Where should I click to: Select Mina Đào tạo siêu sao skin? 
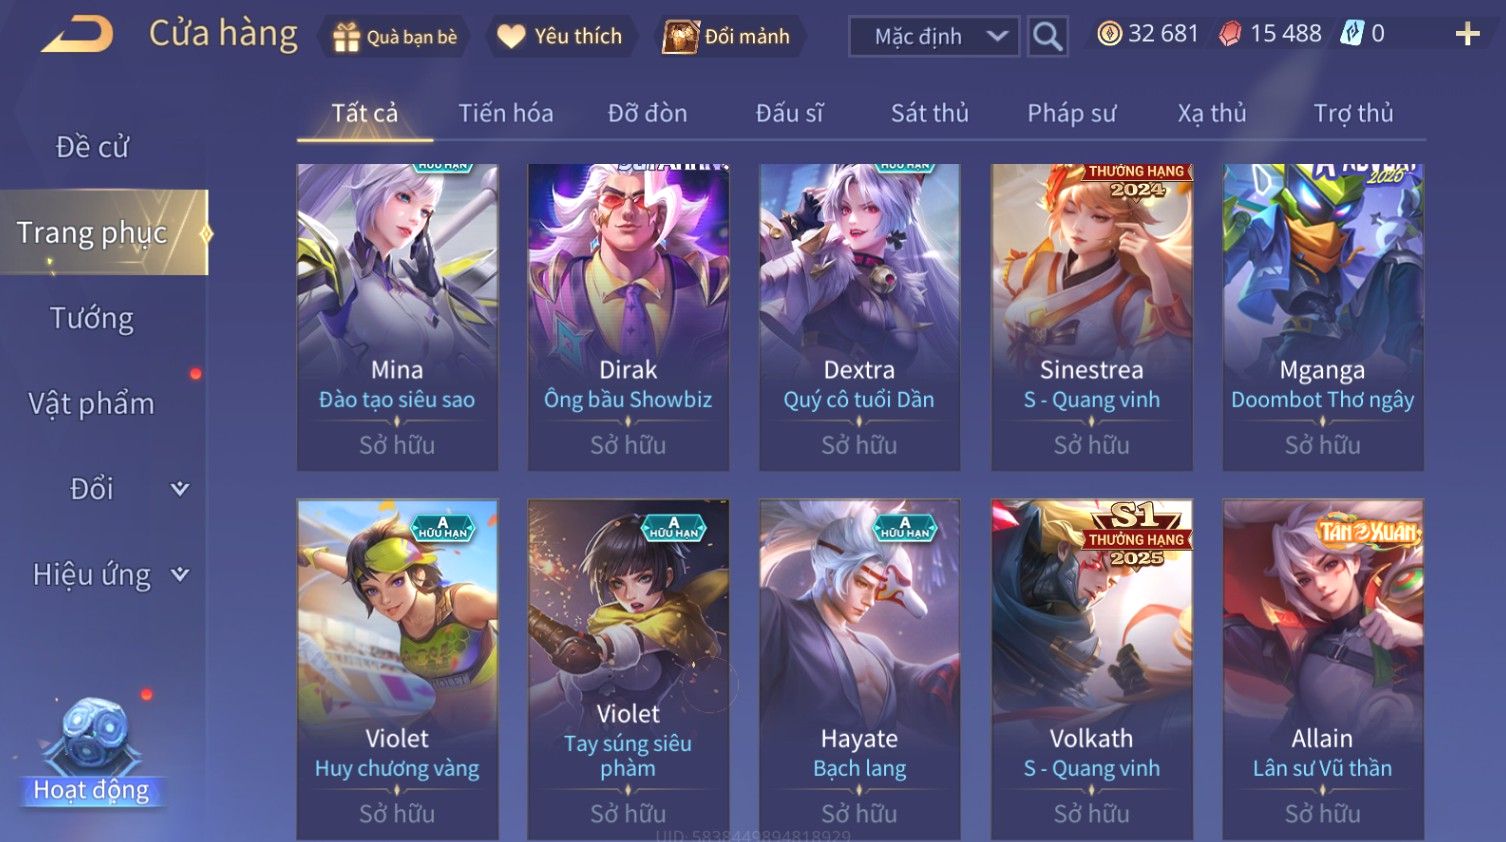[x=397, y=317]
